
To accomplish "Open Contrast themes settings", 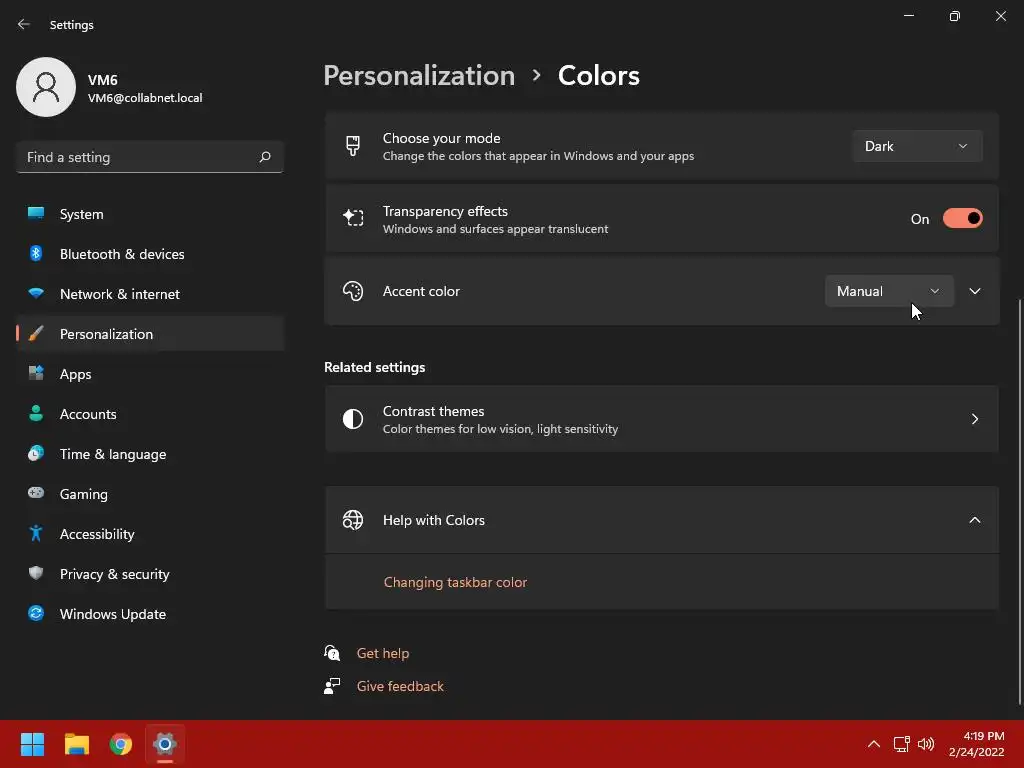I will point(661,419).
